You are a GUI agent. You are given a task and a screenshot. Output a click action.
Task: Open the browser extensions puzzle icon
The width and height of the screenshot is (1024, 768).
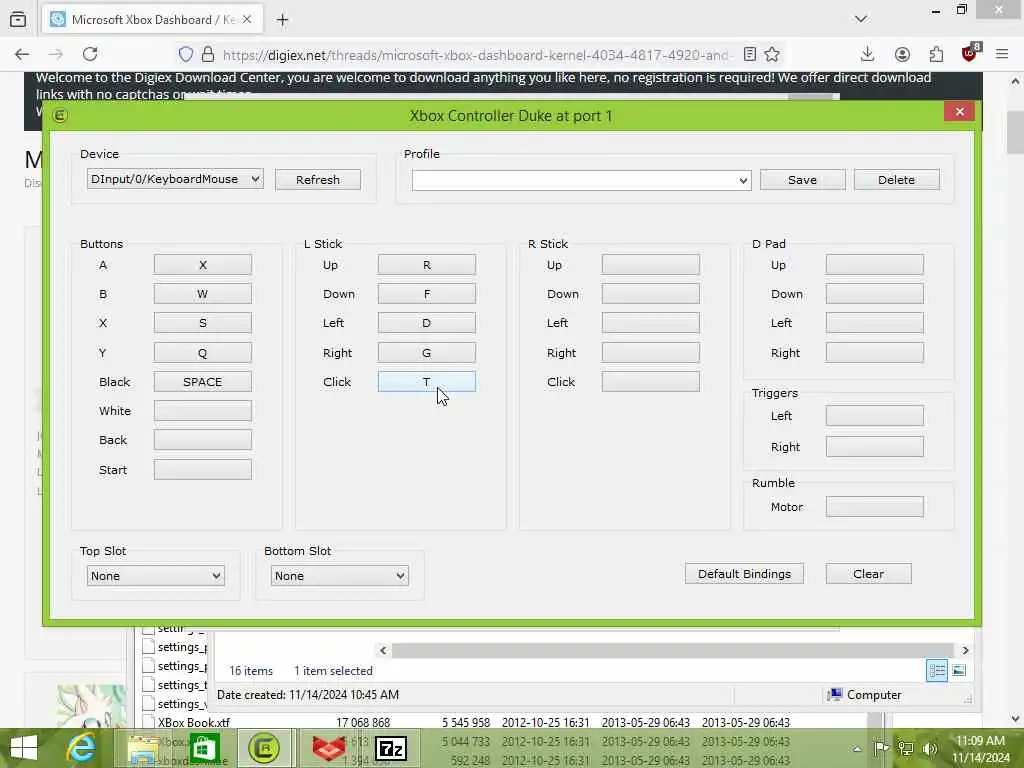(936, 54)
